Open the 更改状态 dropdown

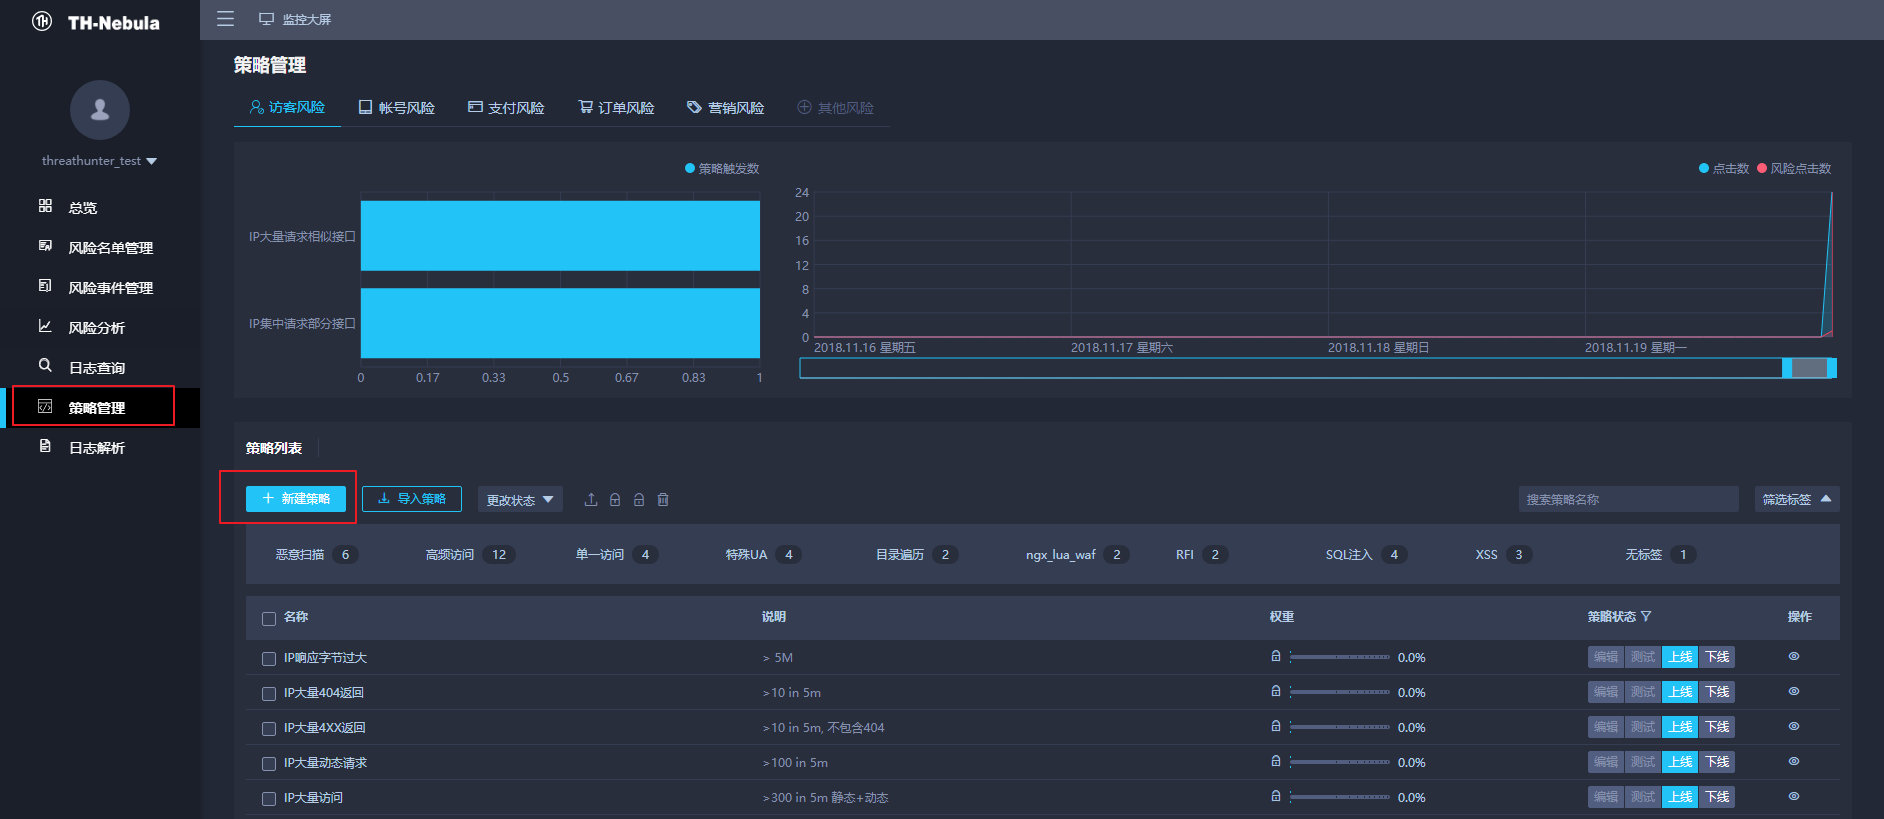coord(520,499)
